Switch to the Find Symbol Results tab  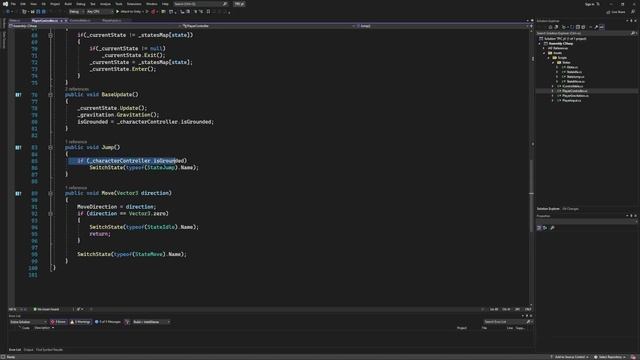pos(49,350)
